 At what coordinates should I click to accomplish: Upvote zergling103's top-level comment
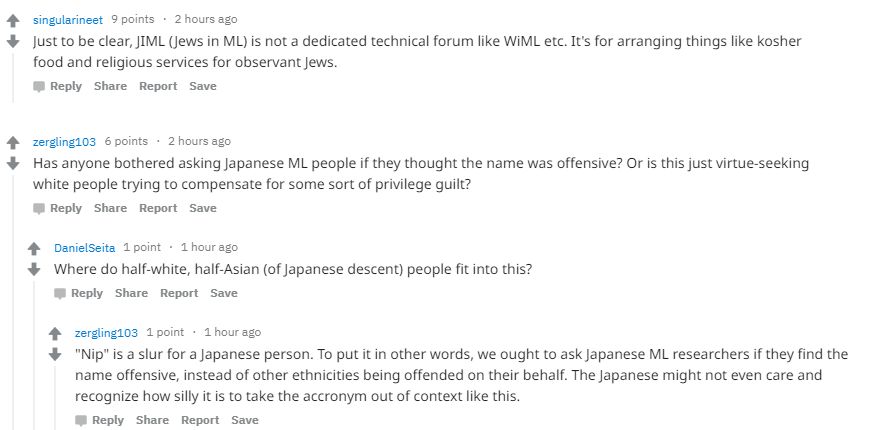13,143
